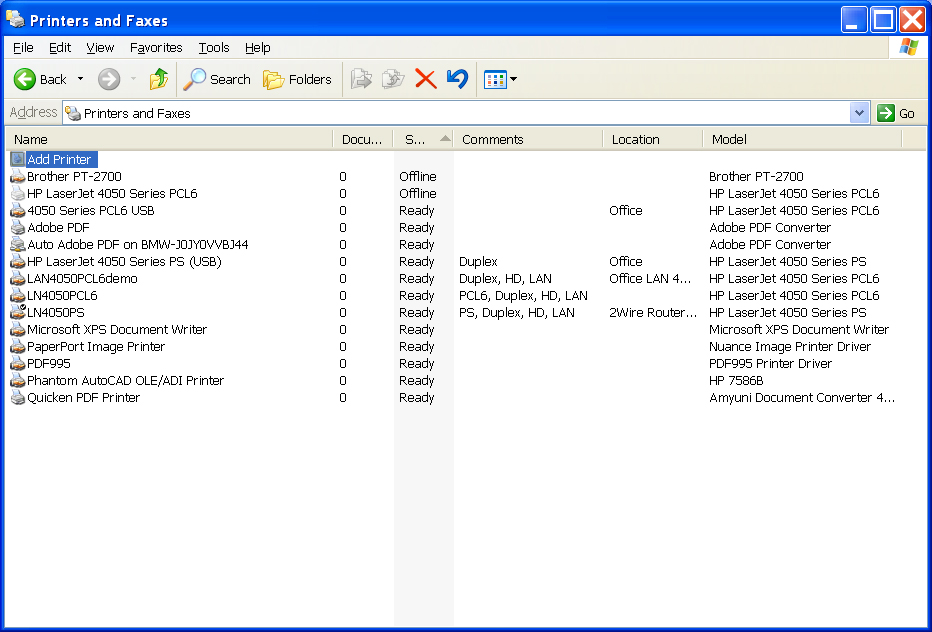Click the blue Undo toolbar icon

point(457,79)
